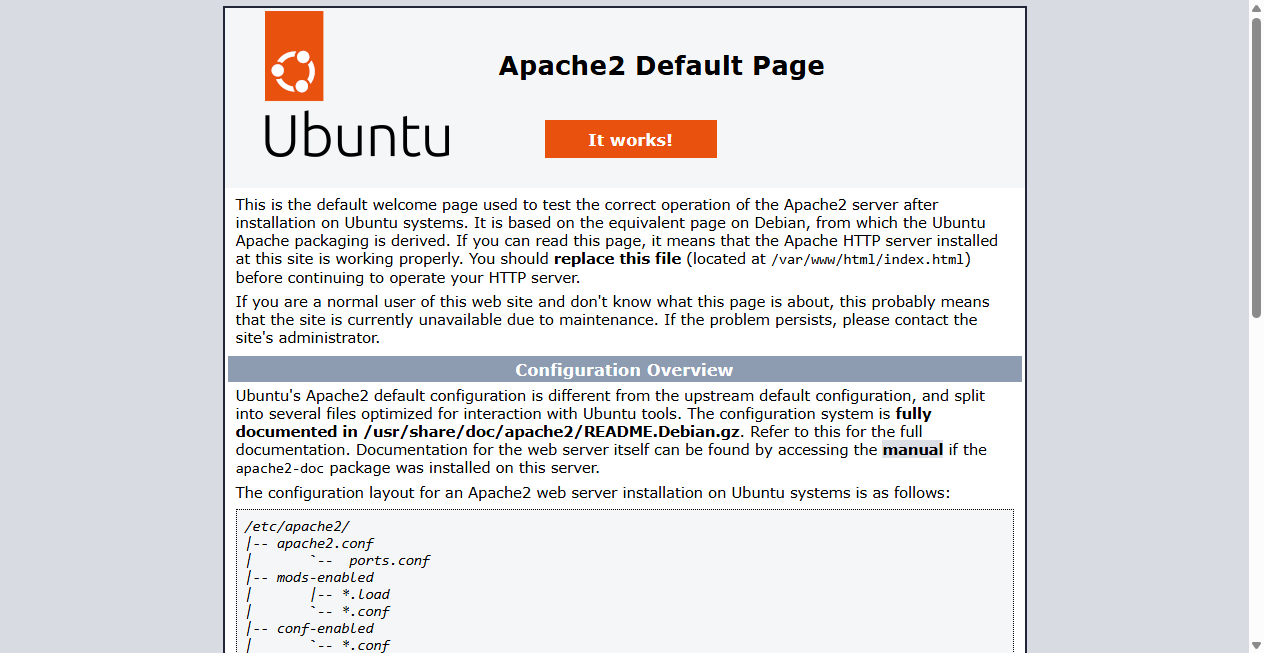Click the "conf-enabled" tree entry
Screen dimensions: 1264x653
pos(325,628)
